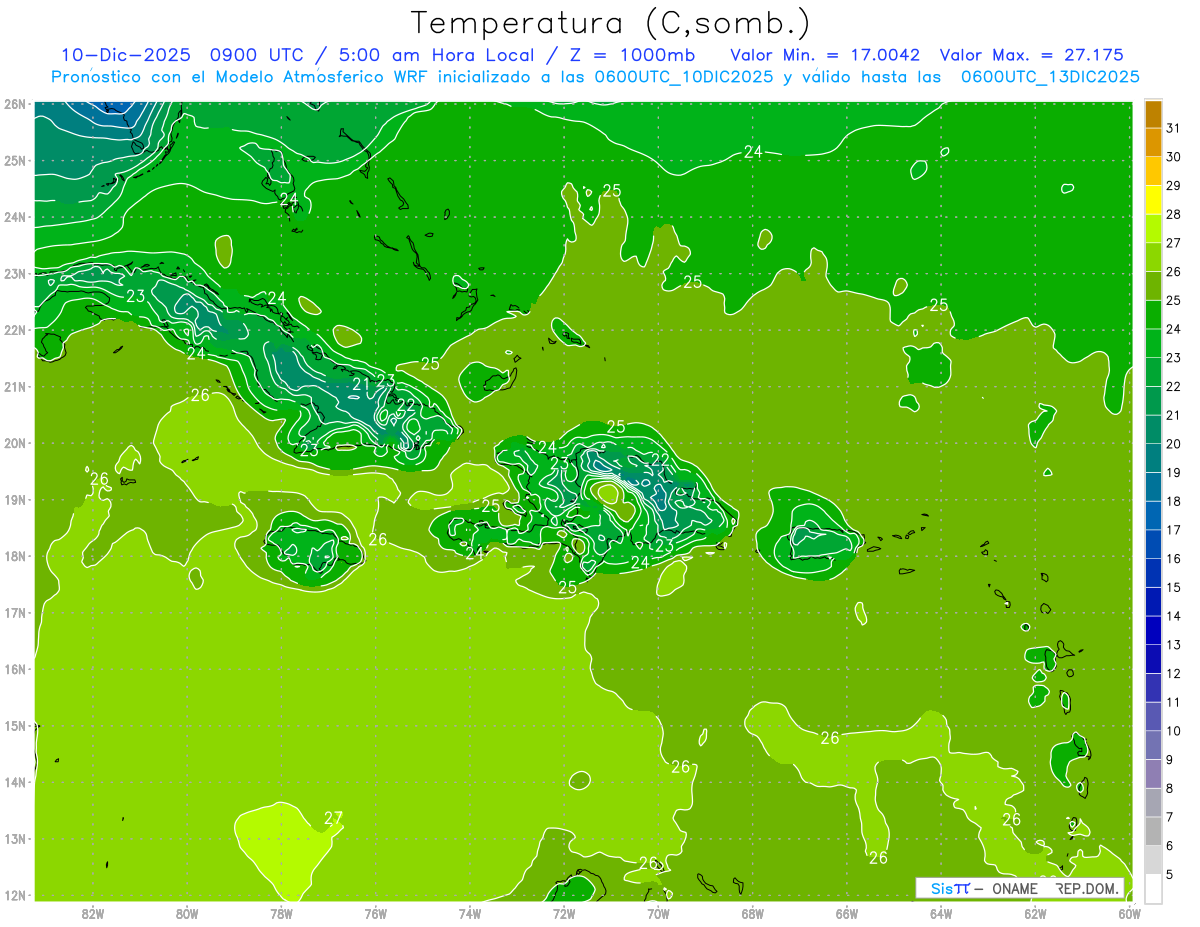1200x927 pixels.
Task: Click the SisTT ONAME REP.DOM. logo box
Action: click(1020, 888)
